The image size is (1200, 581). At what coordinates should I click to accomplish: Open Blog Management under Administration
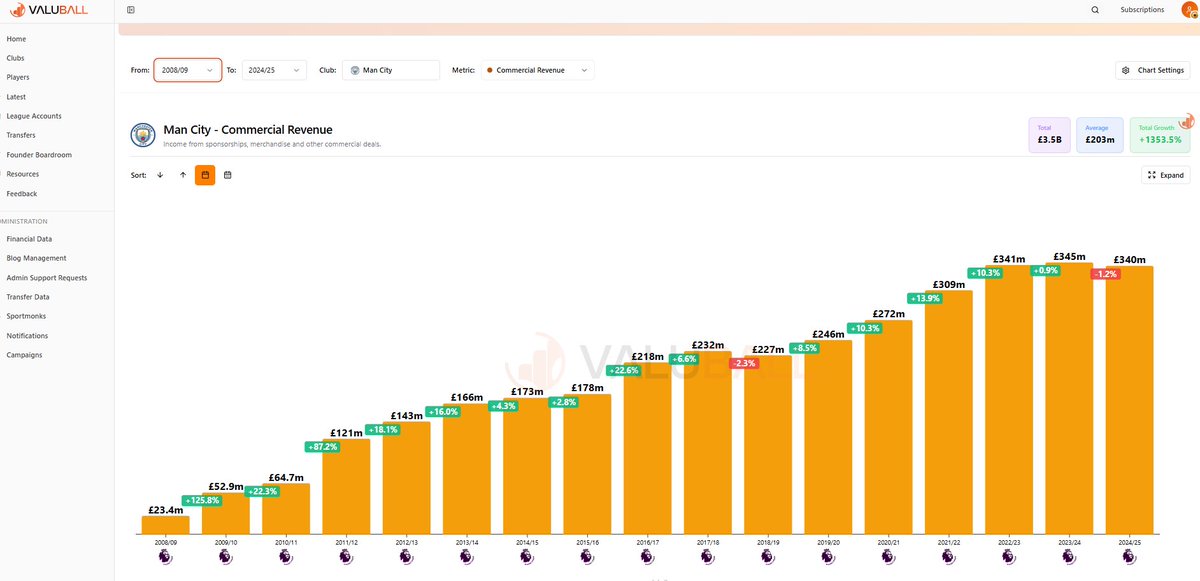(x=36, y=258)
